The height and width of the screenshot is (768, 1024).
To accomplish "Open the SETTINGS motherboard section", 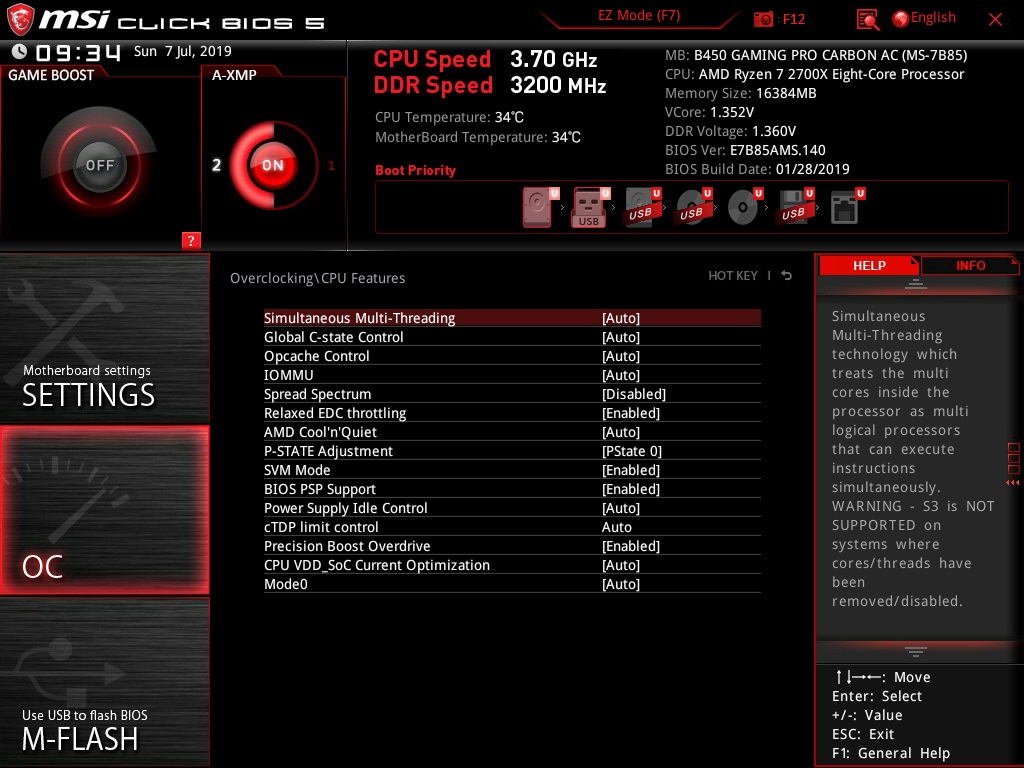I will tap(104, 339).
